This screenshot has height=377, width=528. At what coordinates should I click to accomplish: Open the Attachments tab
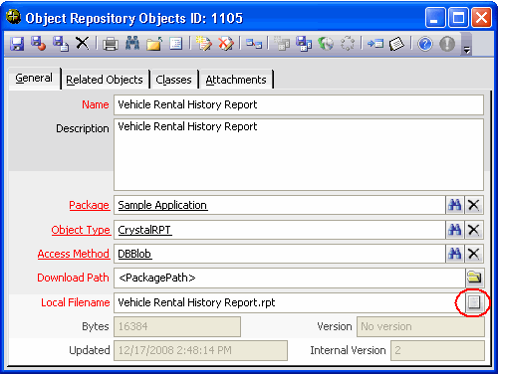[236, 80]
